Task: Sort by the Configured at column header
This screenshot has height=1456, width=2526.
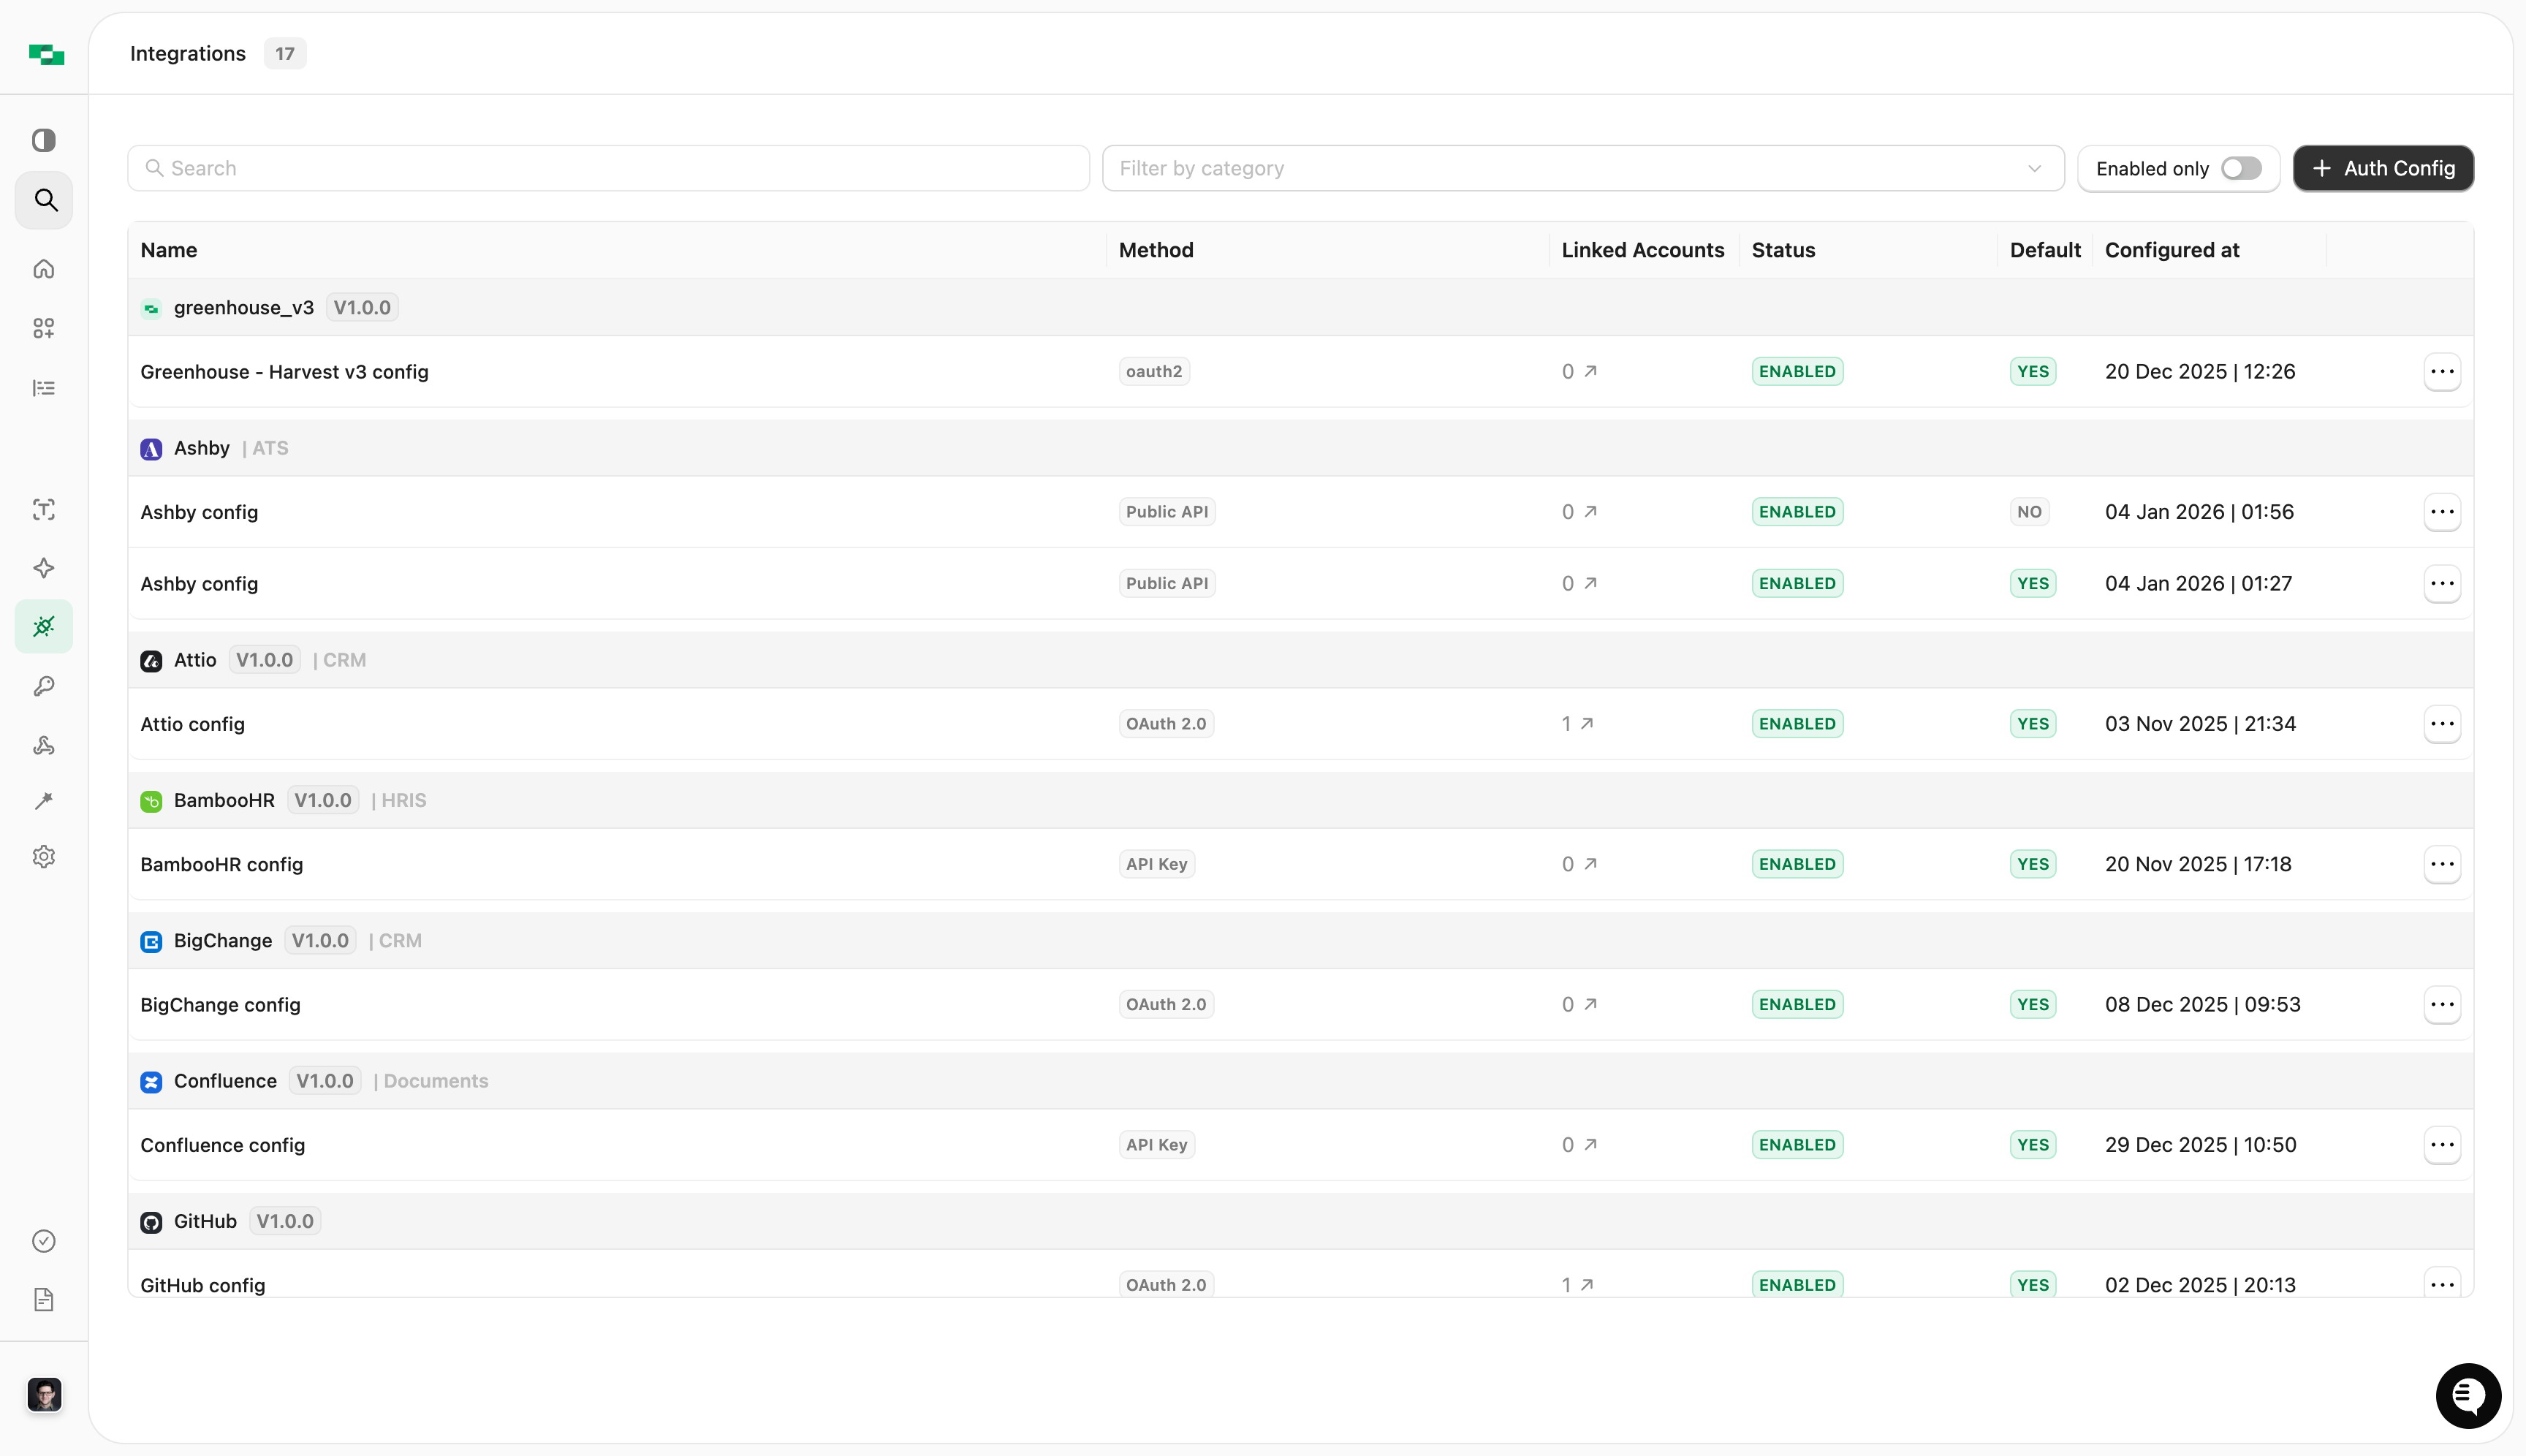Action: [2171, 249]
